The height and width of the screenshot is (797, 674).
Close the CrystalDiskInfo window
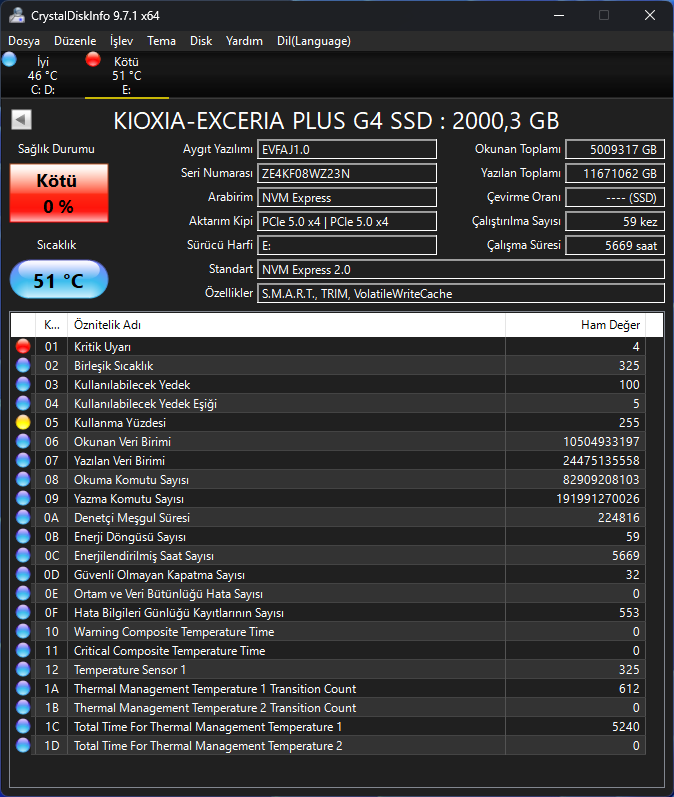pos(650,15)
